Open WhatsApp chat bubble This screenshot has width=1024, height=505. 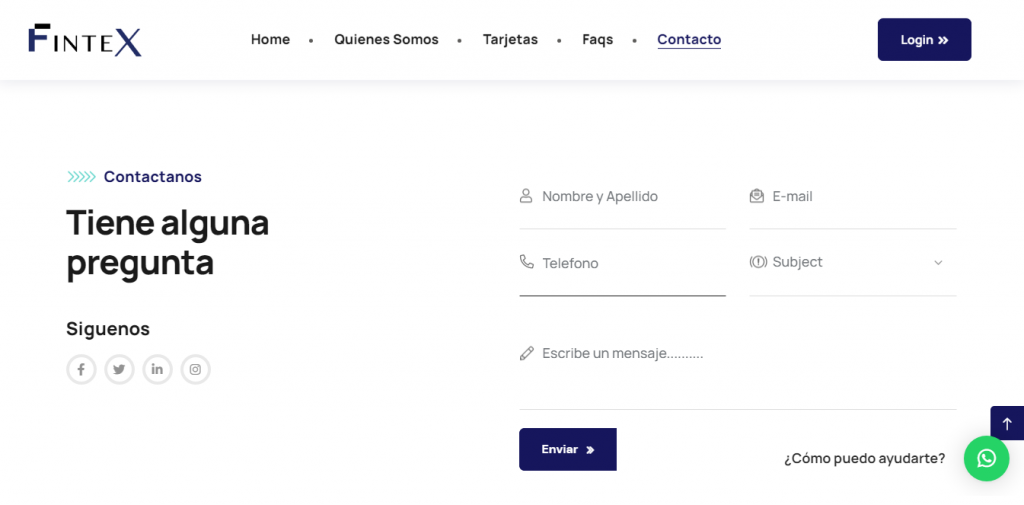[x=986, y=458]
